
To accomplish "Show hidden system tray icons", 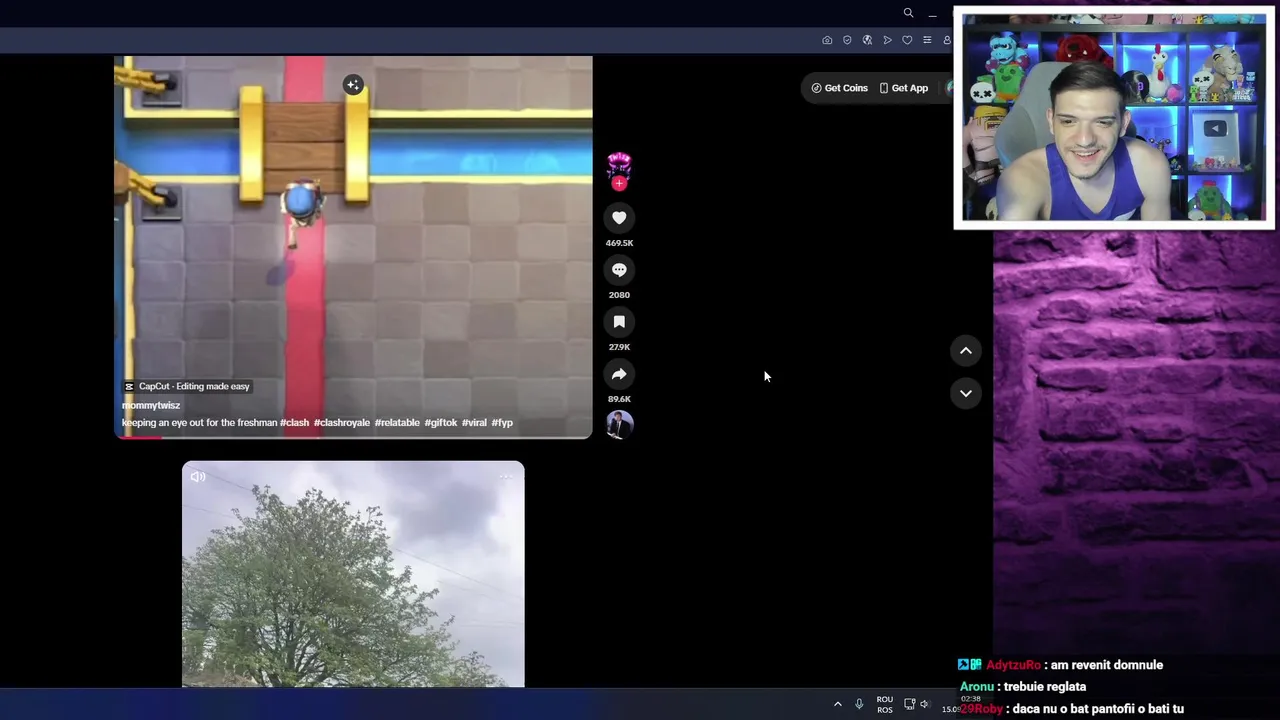I will click(x=838, y=704).
